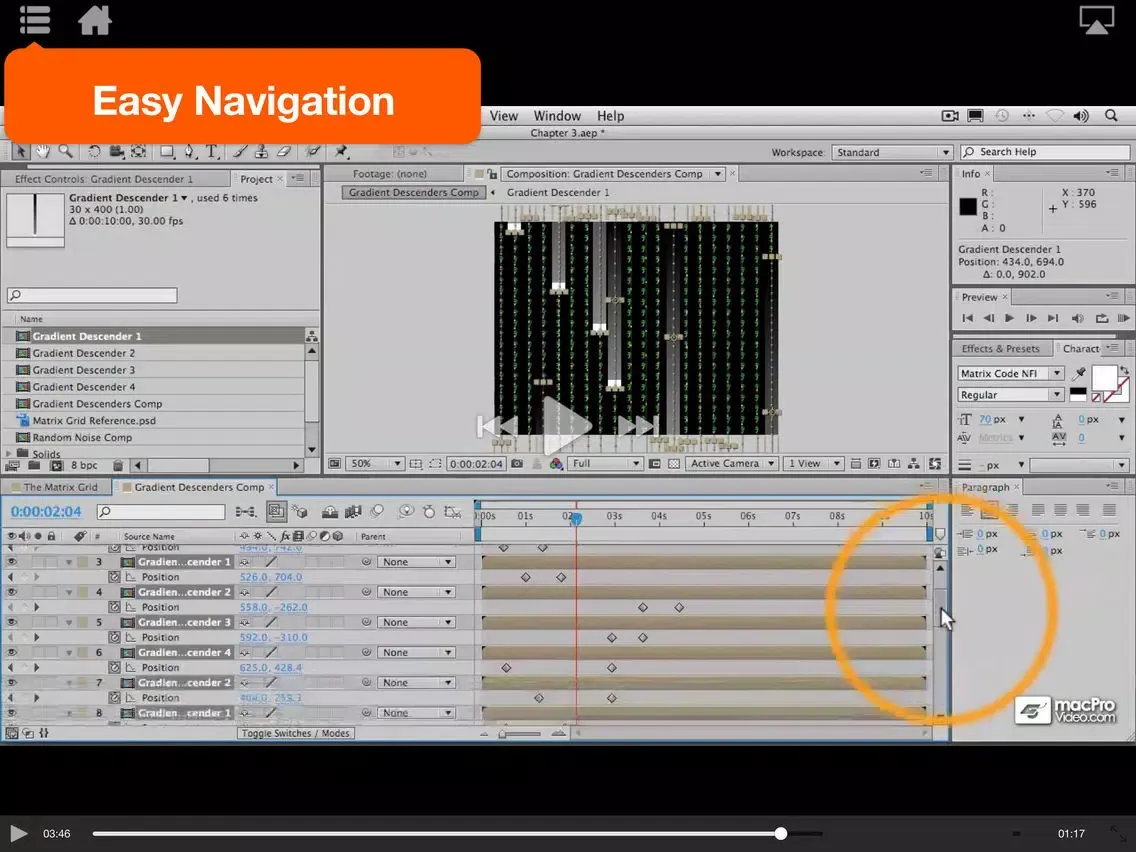Switch to Effects & Presets tab

click(x=1000, y=348)
